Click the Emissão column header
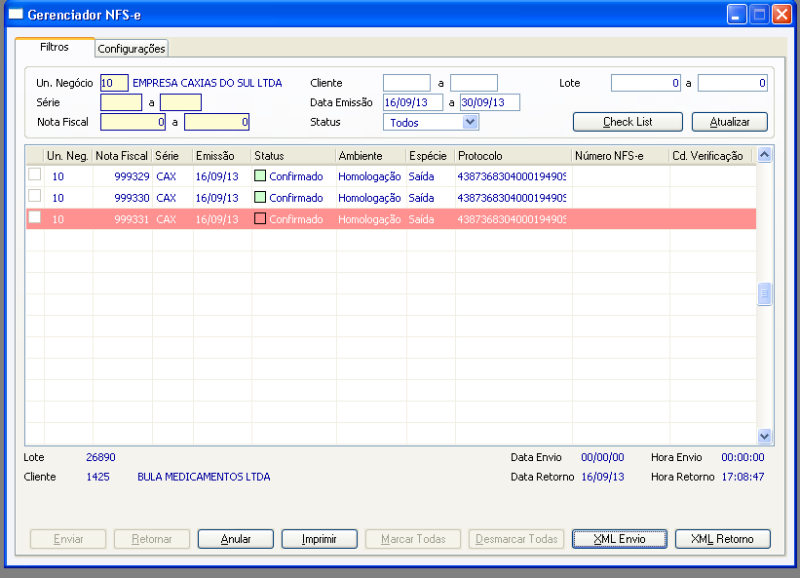 [222, 156]
